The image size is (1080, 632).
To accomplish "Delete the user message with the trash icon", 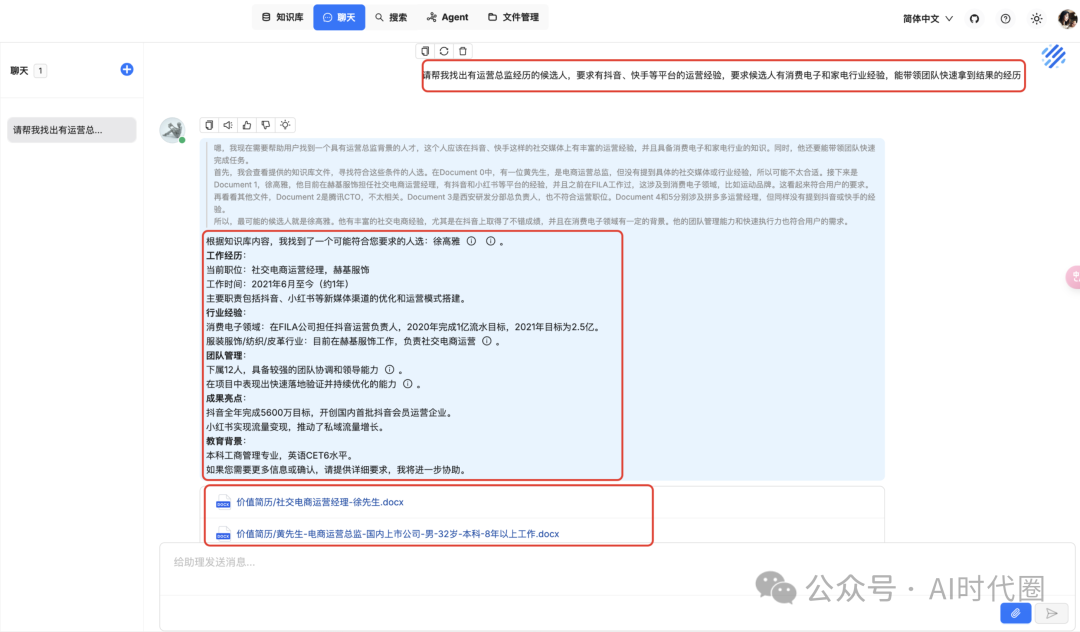I will coord(463,51).
